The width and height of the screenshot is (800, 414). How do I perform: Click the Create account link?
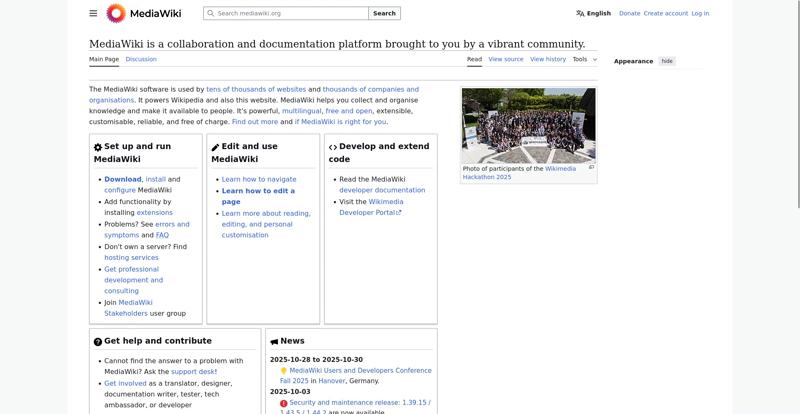(x=666, y=13)
